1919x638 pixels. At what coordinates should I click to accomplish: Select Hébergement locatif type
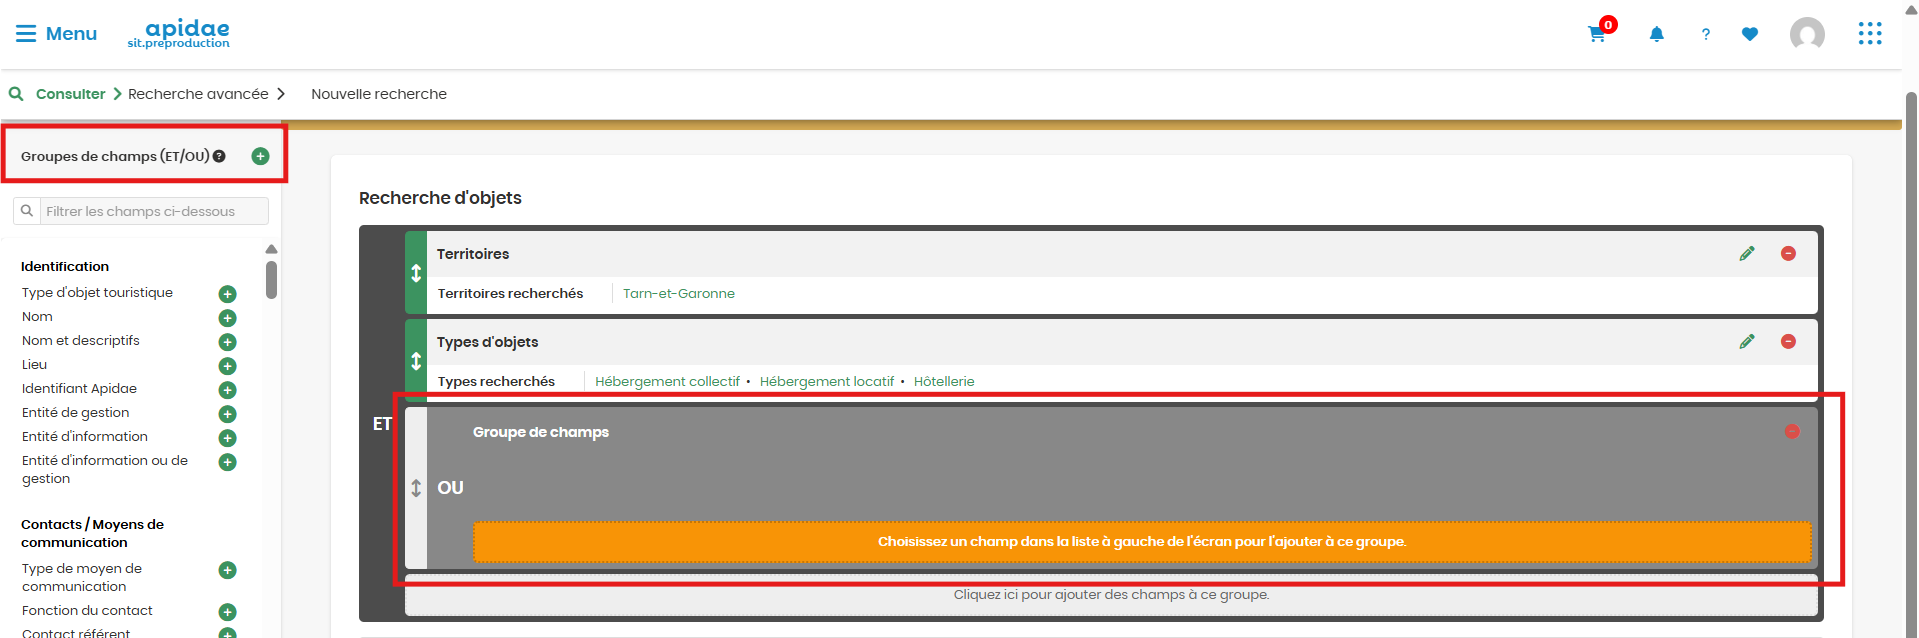click(x=827, y=382)
